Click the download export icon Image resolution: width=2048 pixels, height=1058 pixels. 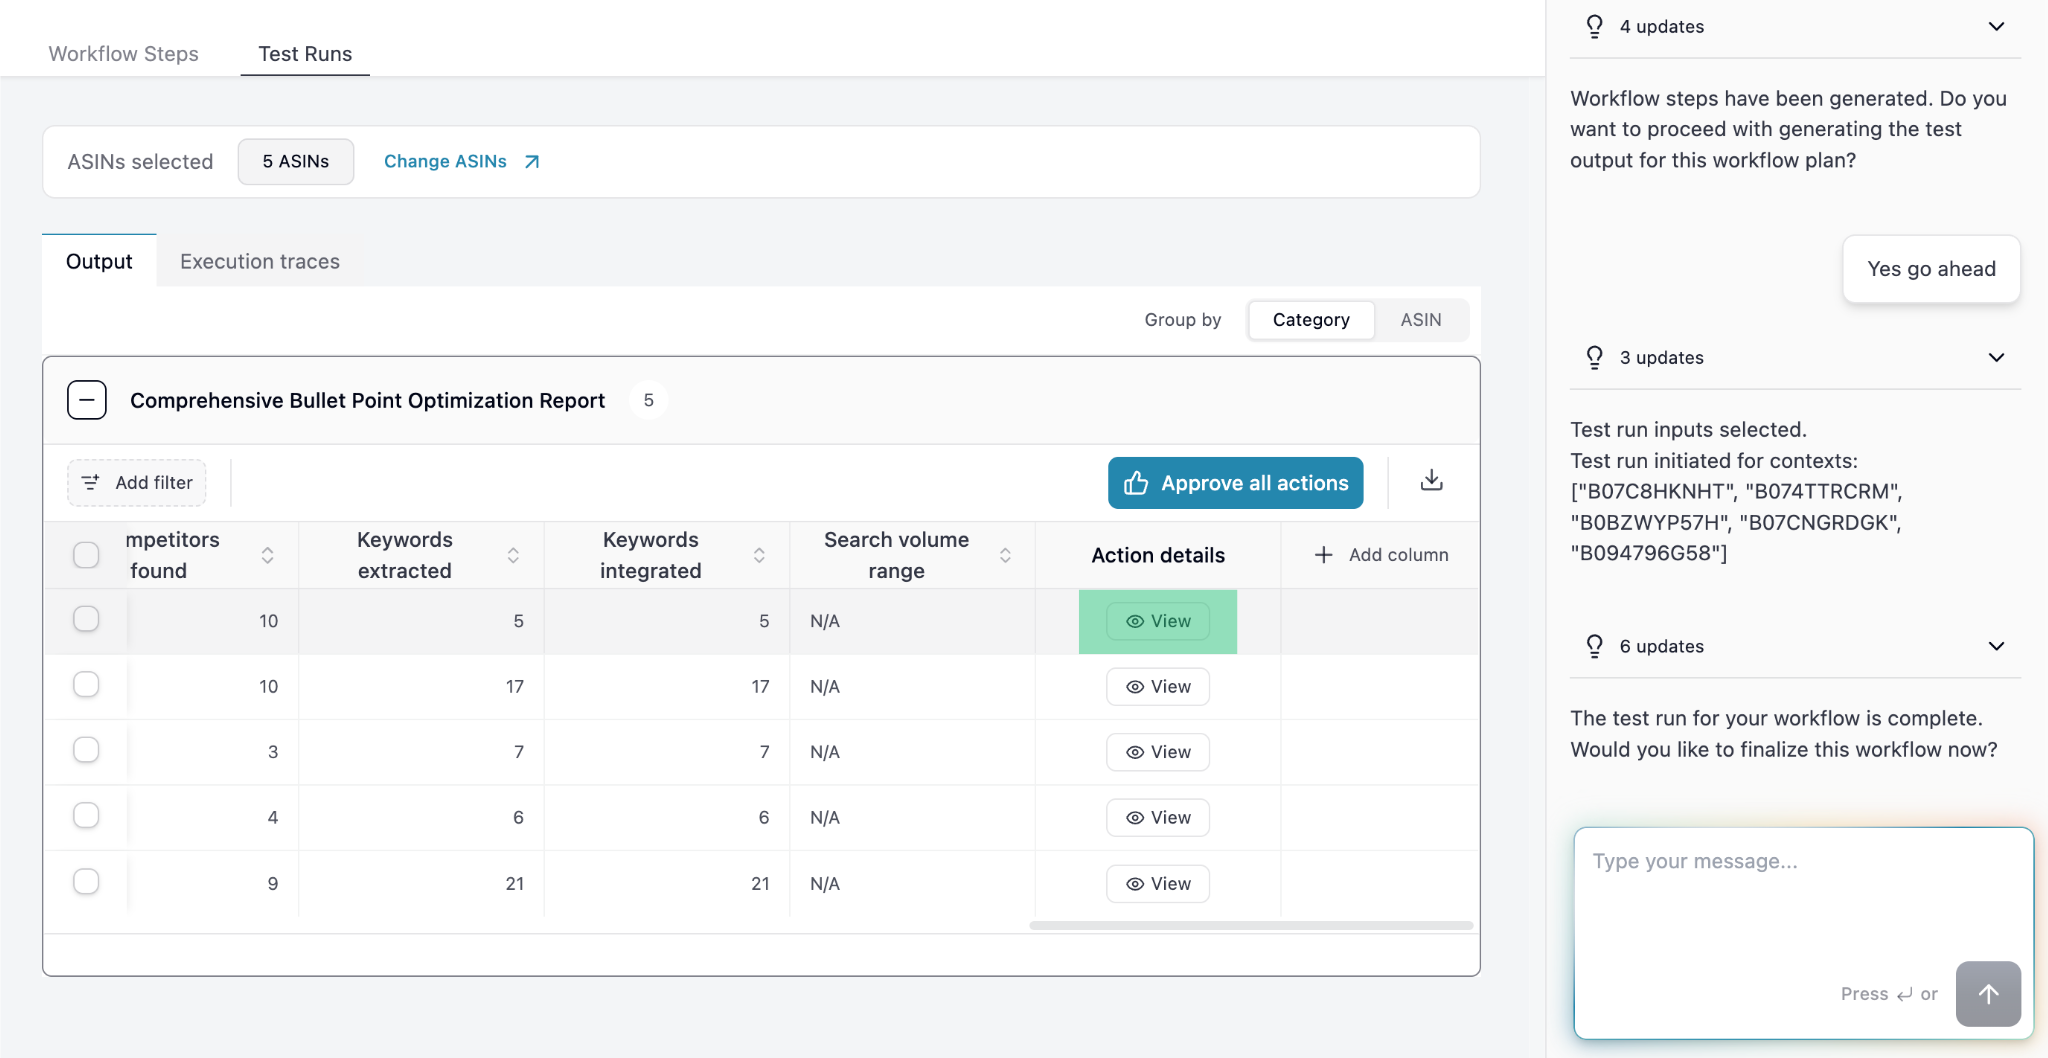click(x=1432, y=481)
